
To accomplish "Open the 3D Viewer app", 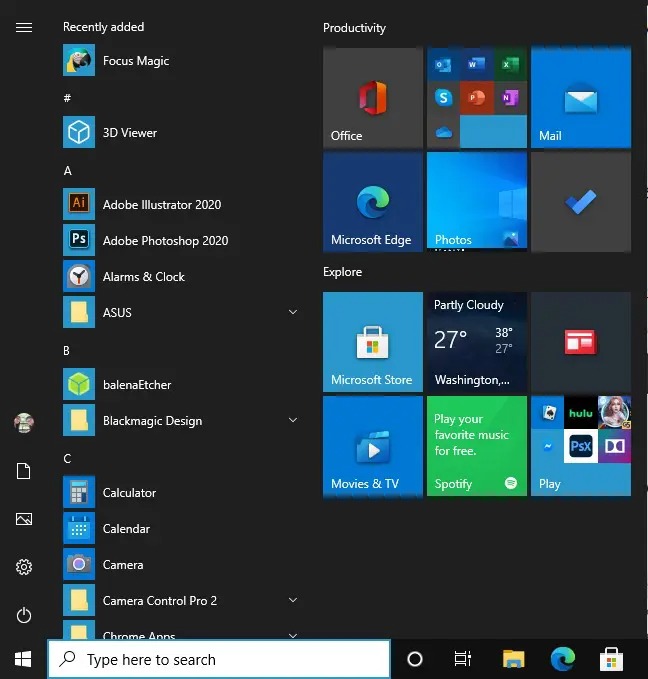I will pyautogui.click(x=129, y=133).
